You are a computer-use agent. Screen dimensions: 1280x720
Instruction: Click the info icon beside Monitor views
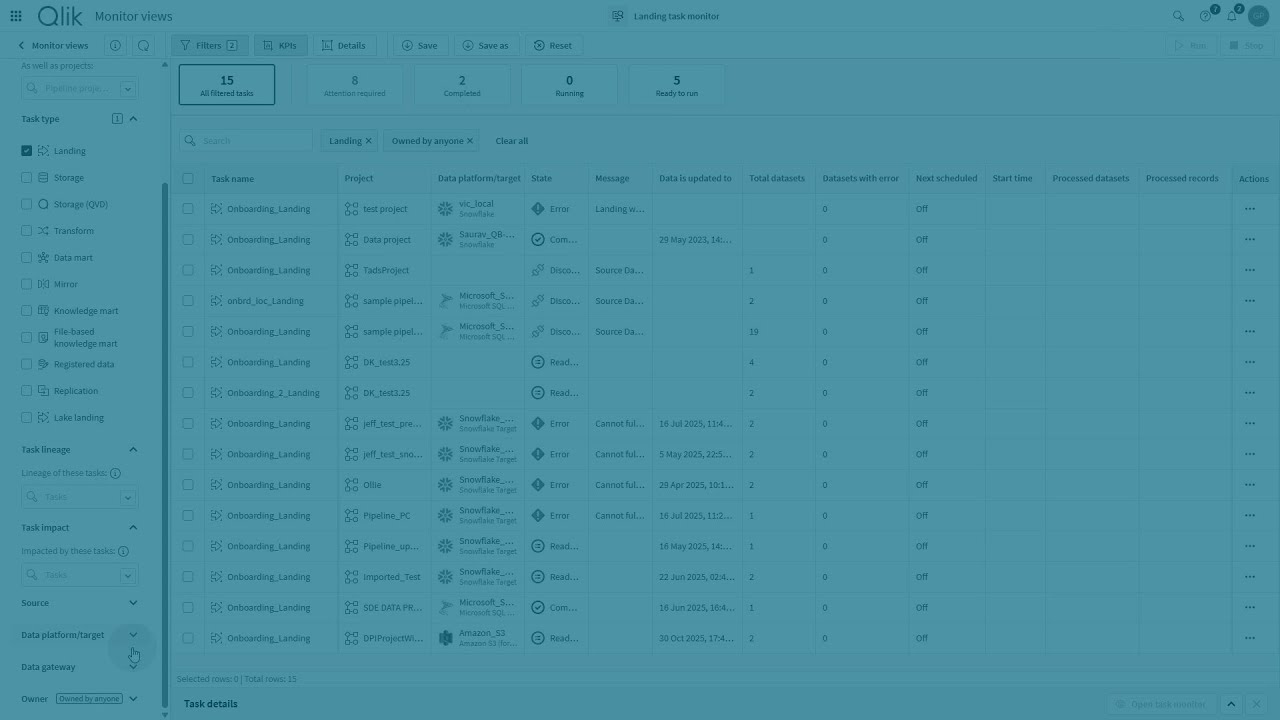click(116, 45)
